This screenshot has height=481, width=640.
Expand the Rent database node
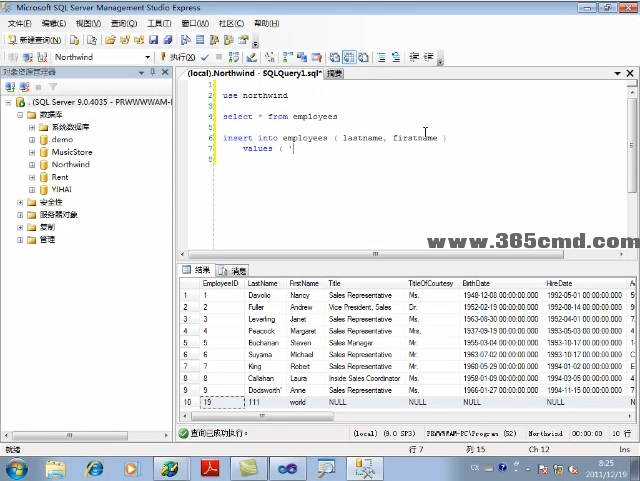point(32,178)
